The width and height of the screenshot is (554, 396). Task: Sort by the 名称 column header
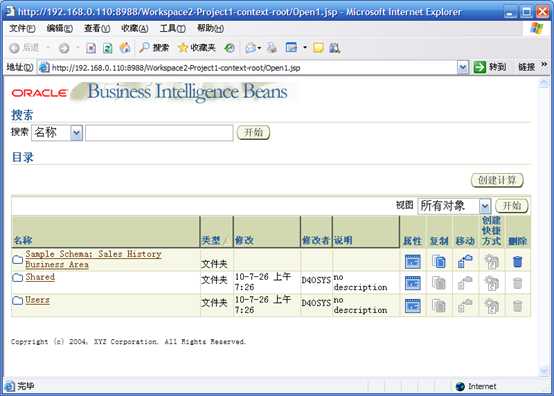coord(23,241)
